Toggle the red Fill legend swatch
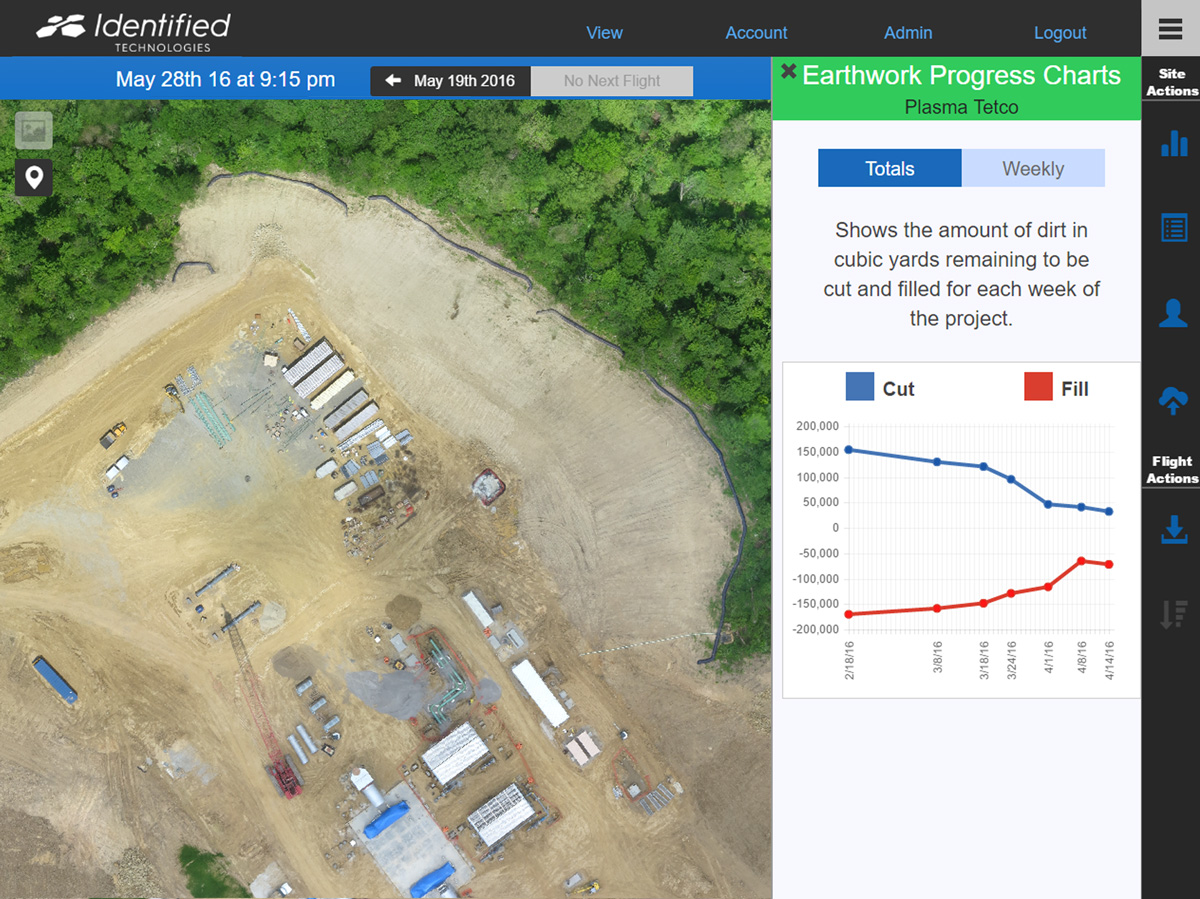The image size is (1200, 899). (x=1038, y=387)
